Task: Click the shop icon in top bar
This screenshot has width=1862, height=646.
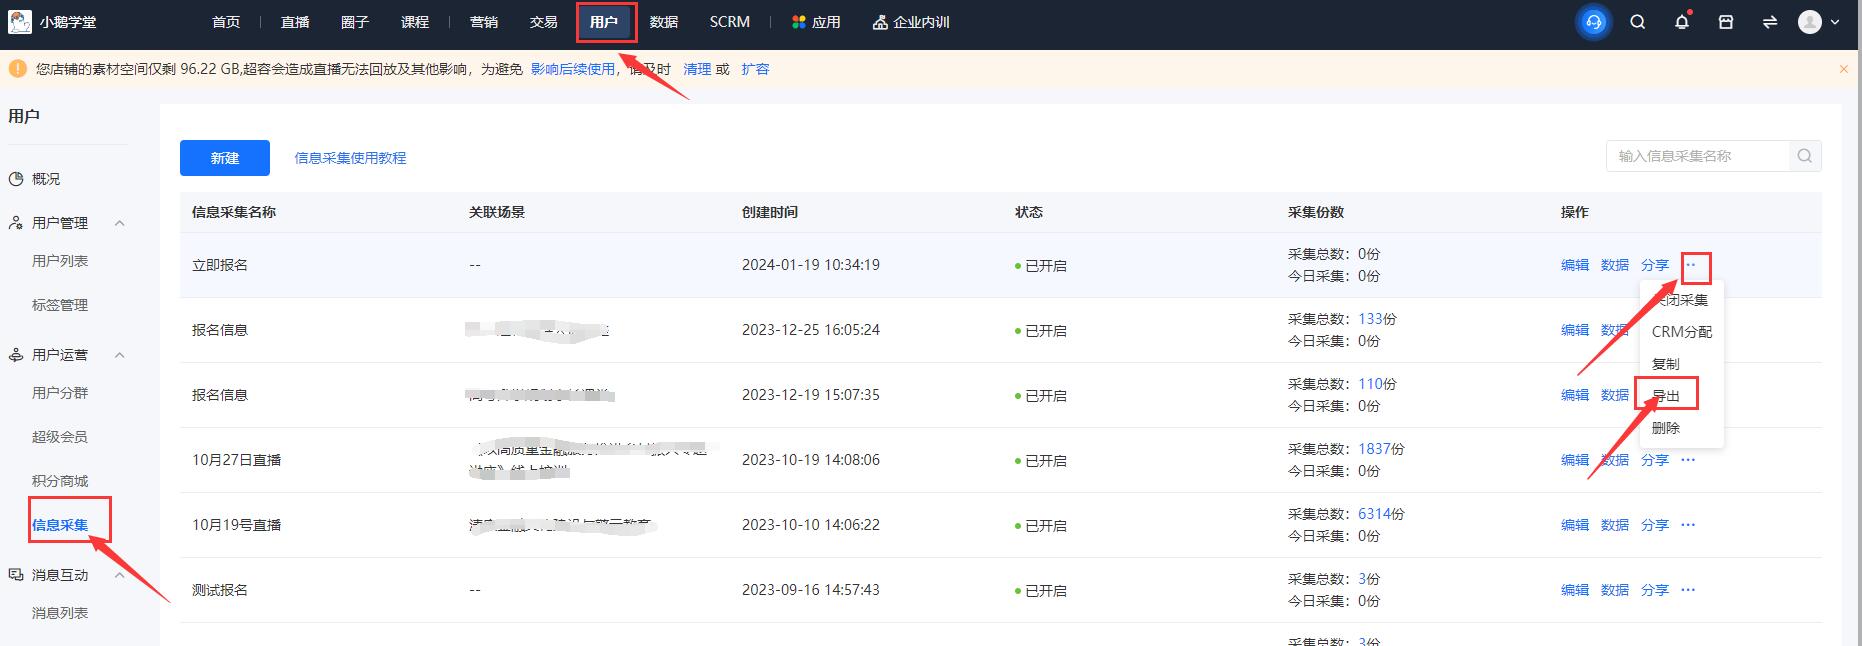Action: (1726, 22)
